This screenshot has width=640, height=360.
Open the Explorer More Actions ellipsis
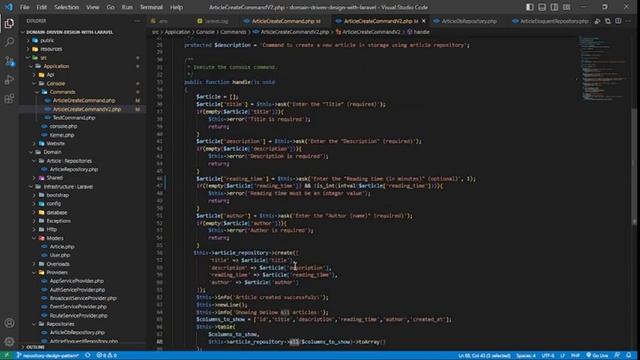tap(137, 21)
